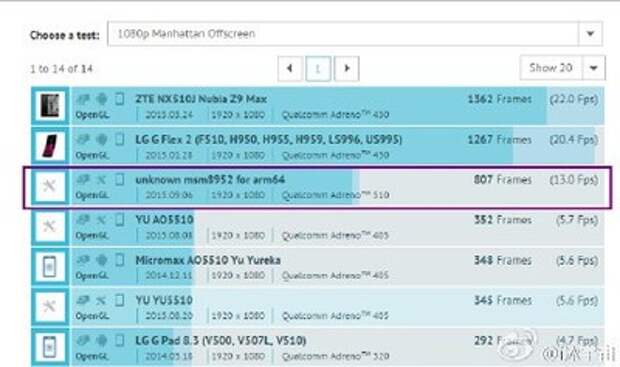The width and height of the screenshot is (620, 367).
Task: Expand the Show 20 dropdown arrow
Action: point(594,68)
